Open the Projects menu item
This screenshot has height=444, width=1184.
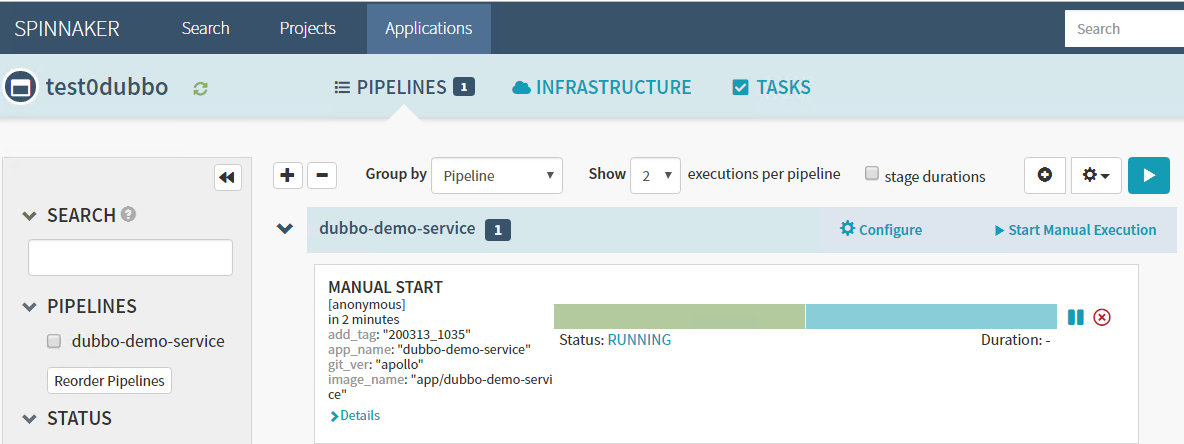click(308, 28)
